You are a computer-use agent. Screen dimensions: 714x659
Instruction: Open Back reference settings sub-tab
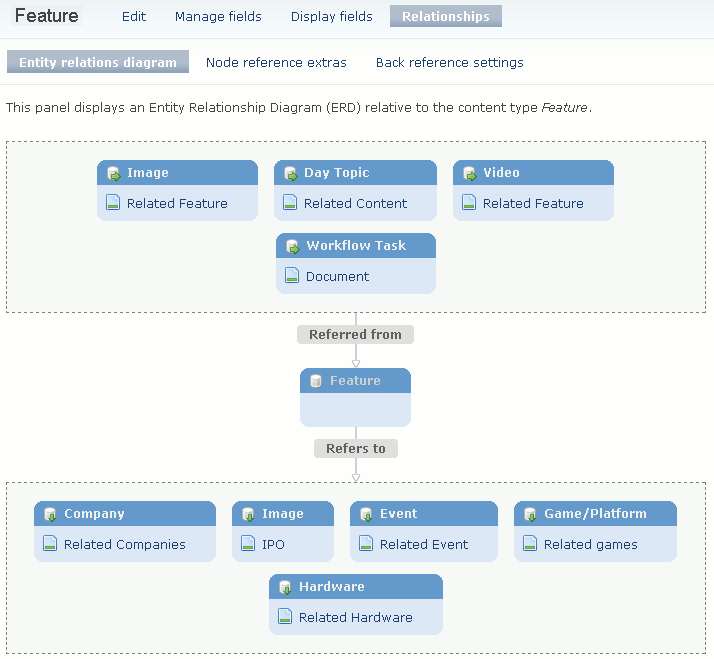click(449, 62)
